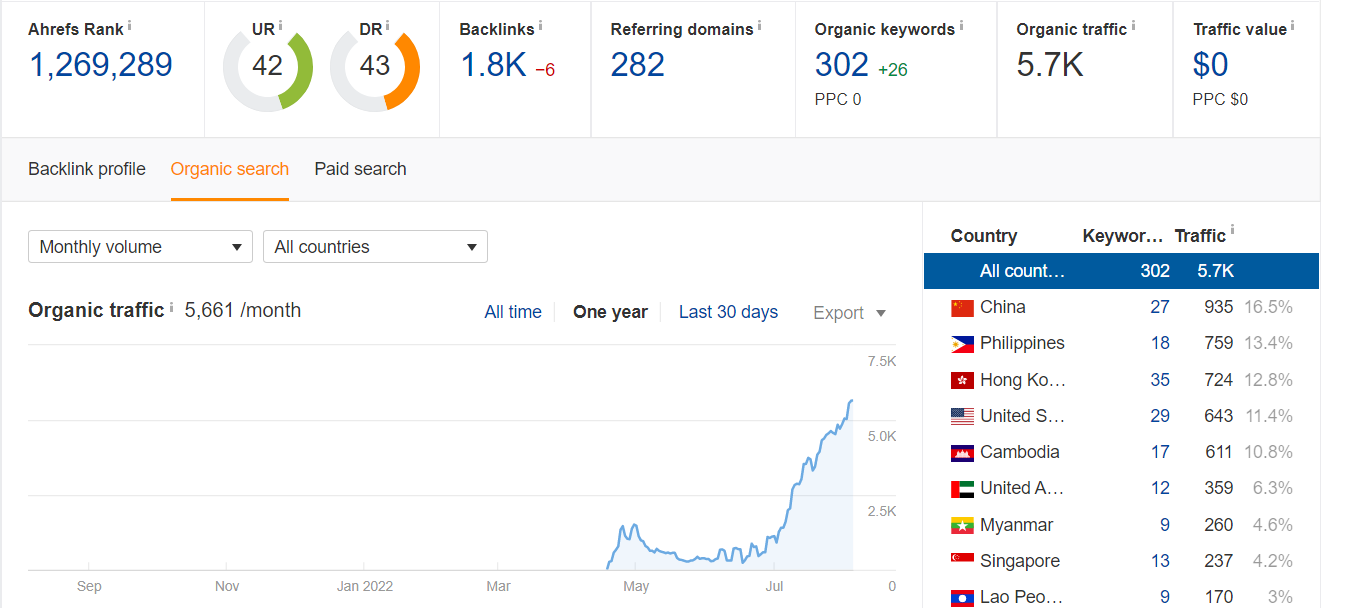
Task: Open the All countries dropdown
Action: (375, 247)
